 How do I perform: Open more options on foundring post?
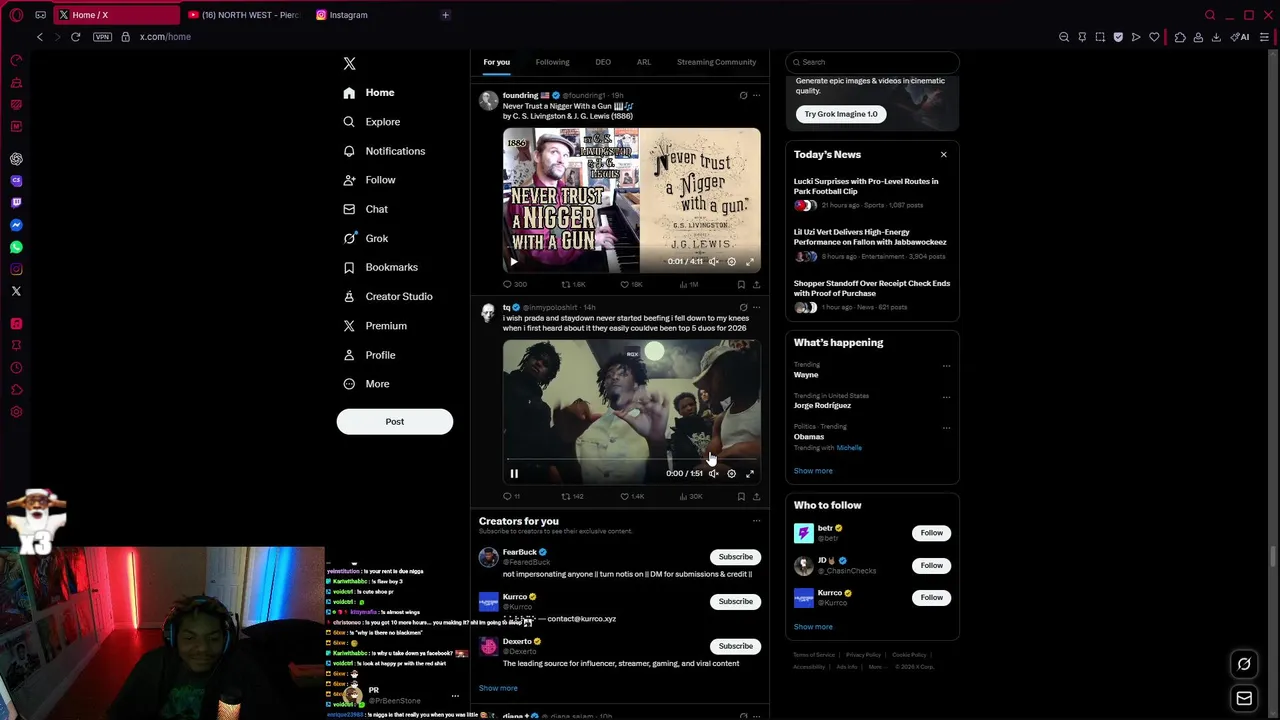(756, 96)
